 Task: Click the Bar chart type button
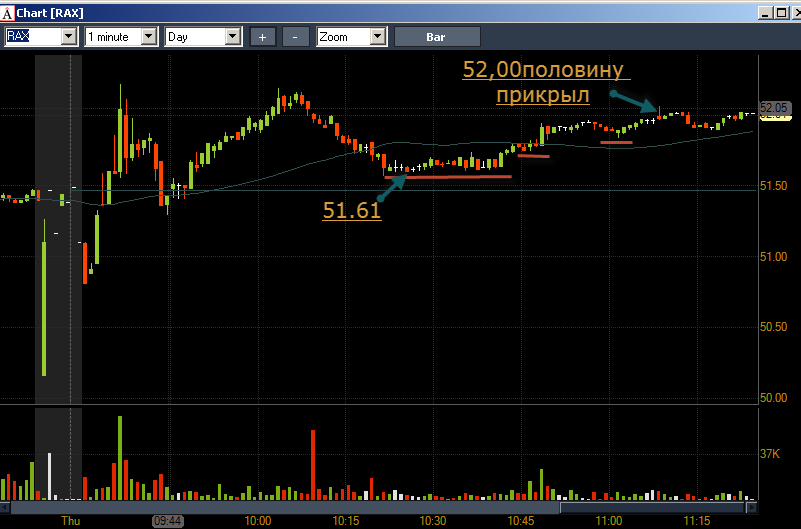coord(437,37)
